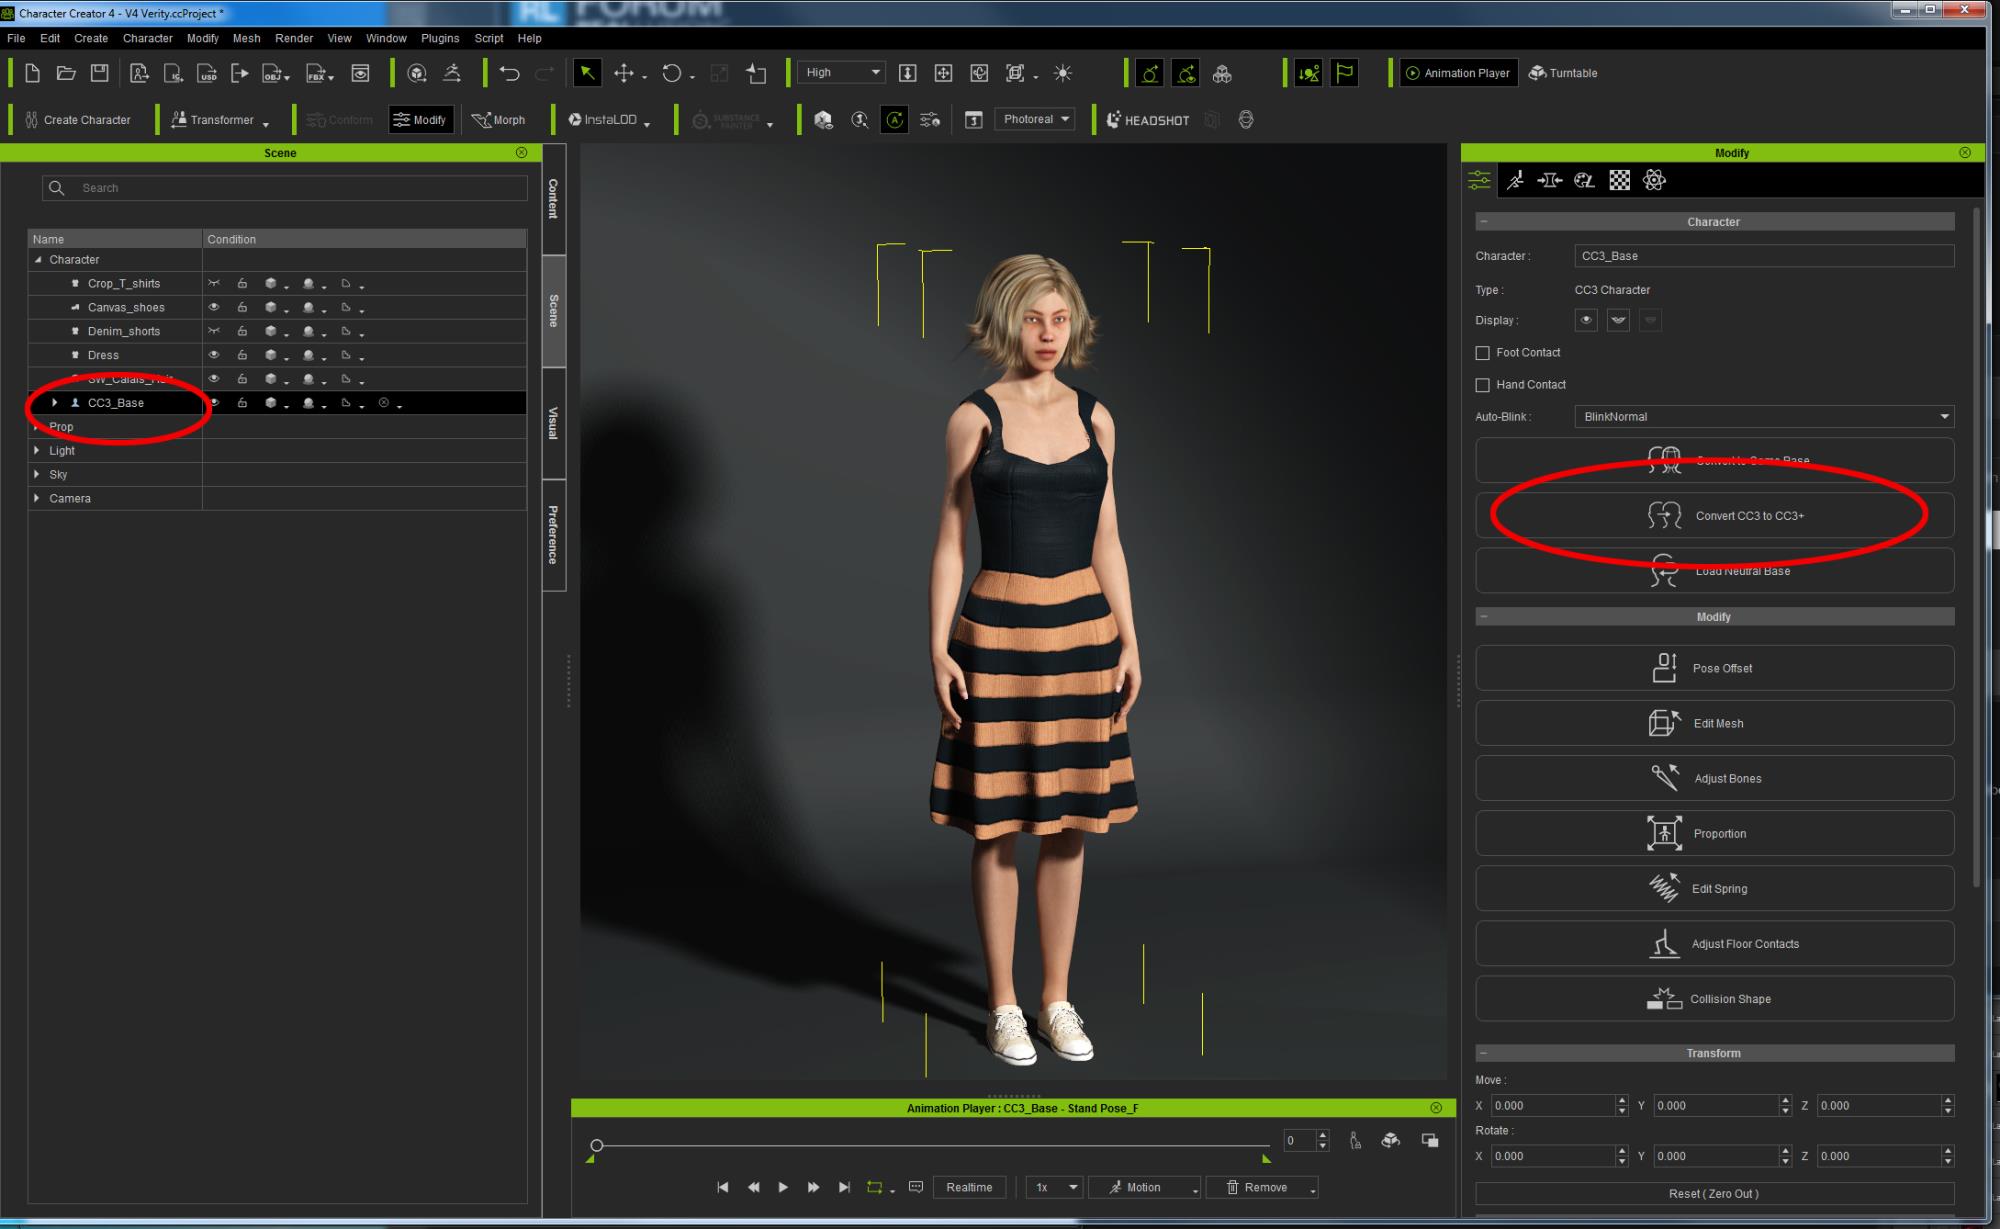Click the New Project icon

32,73
